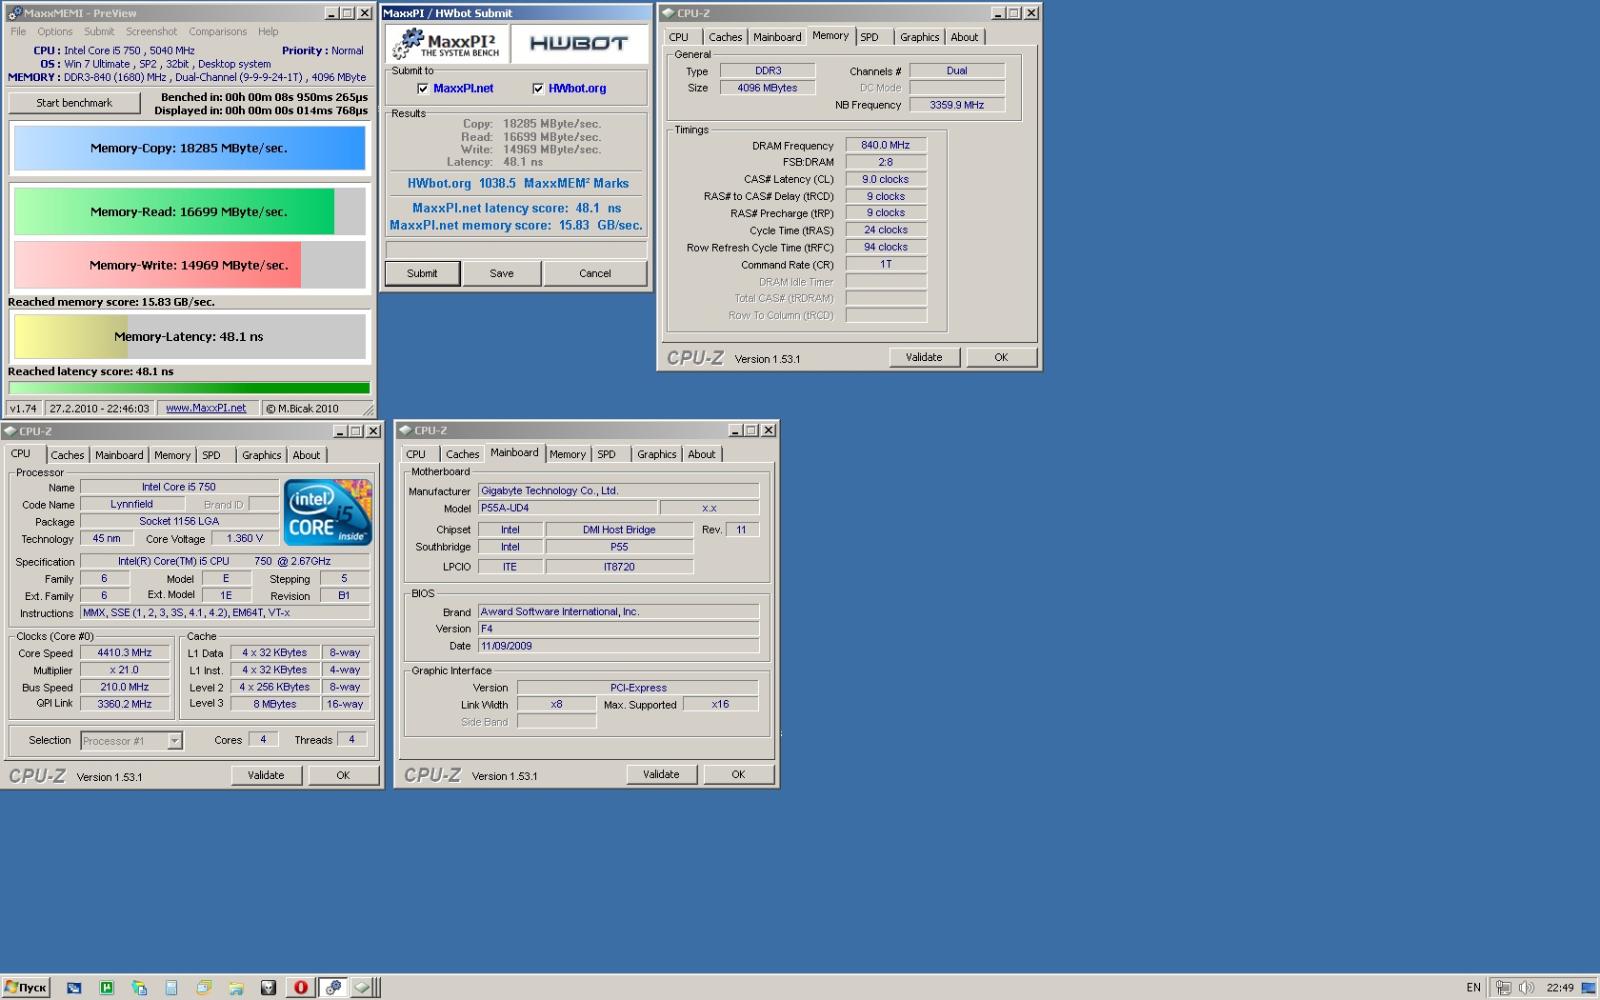Open the calculator-style quick launch icon
Image resolution: width=1600 pixels, height=1000 pixels.
click(x=171, y=987)
